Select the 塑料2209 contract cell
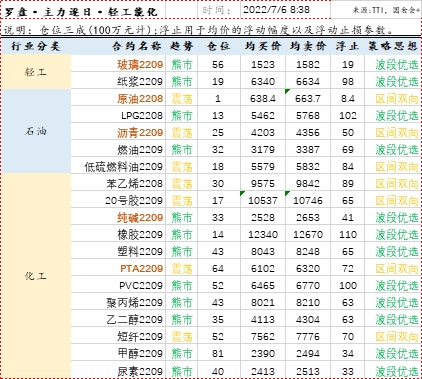Screen dimensions: 422x379 pyautogui.click(x=118, y=251)
